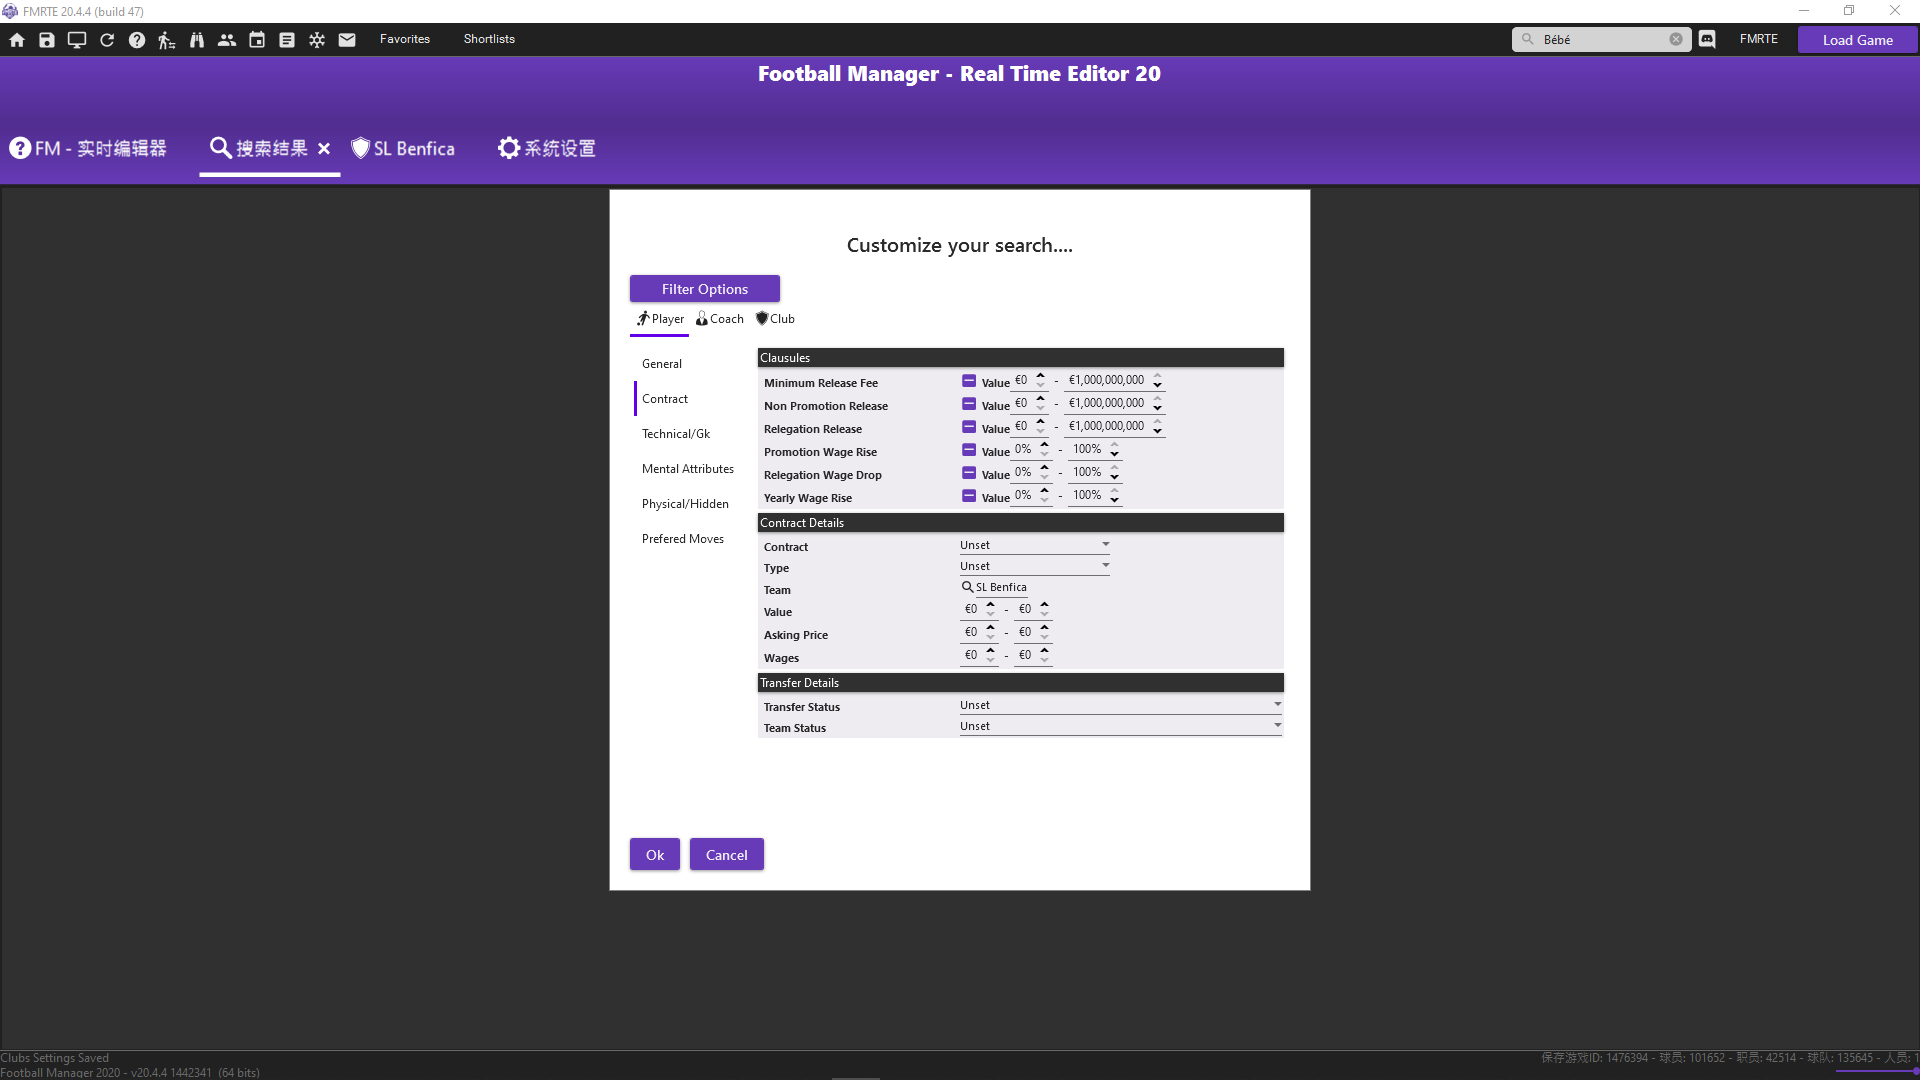Click the Filter Options button
The width and height of the screenshot is (1920, 1080).
(x=705, y=289)
